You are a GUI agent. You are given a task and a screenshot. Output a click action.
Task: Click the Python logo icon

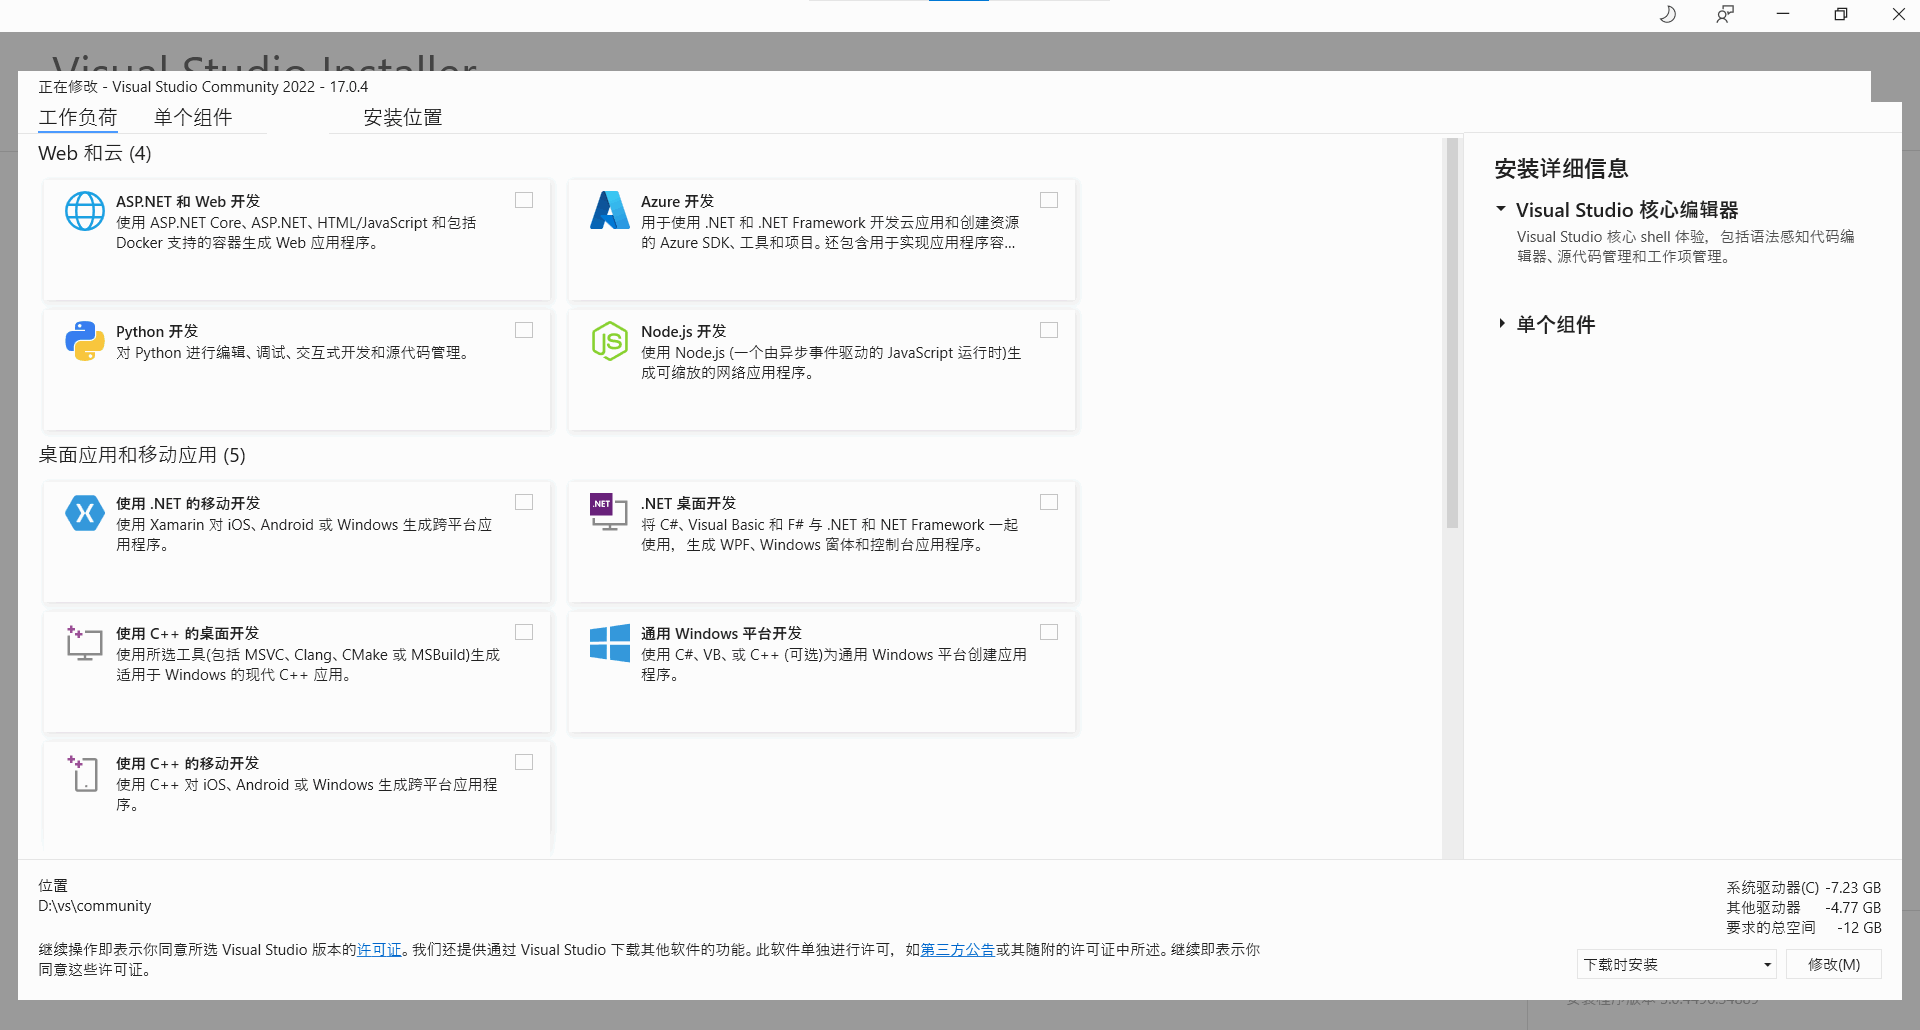(85, 341)
